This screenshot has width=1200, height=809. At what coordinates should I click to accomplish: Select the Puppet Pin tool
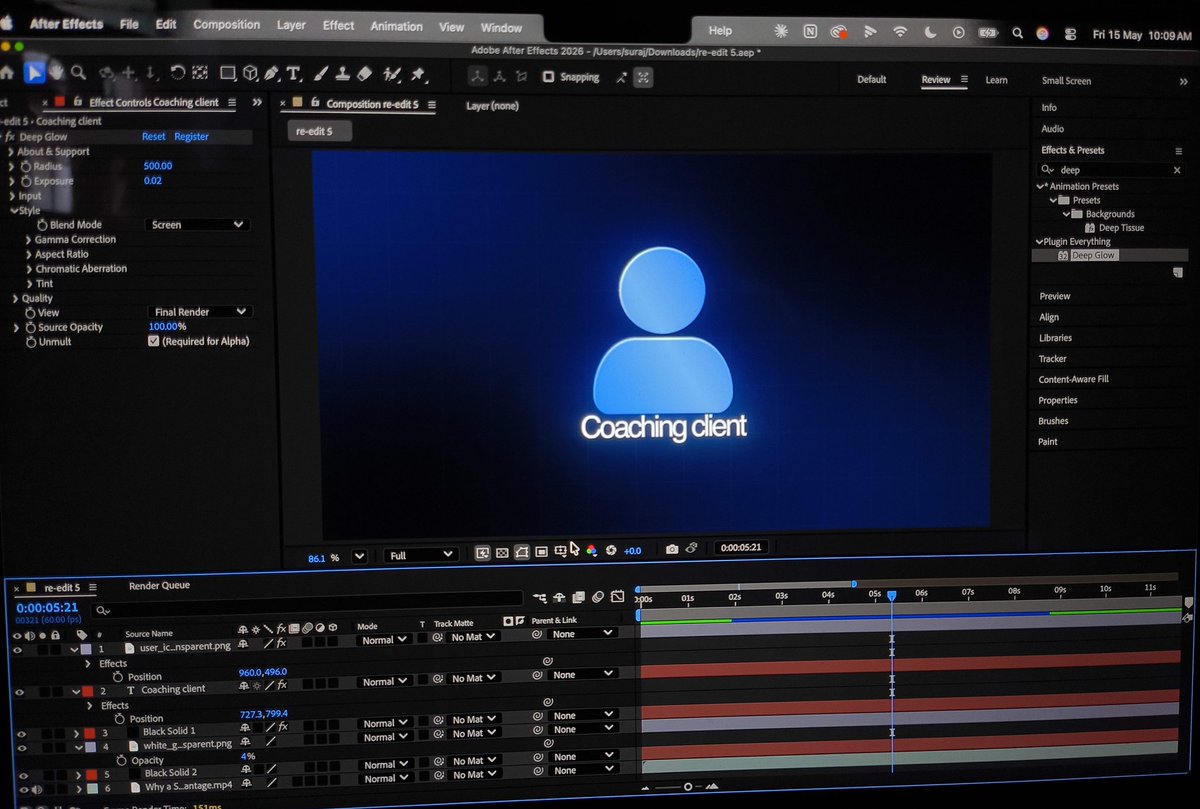418,73
